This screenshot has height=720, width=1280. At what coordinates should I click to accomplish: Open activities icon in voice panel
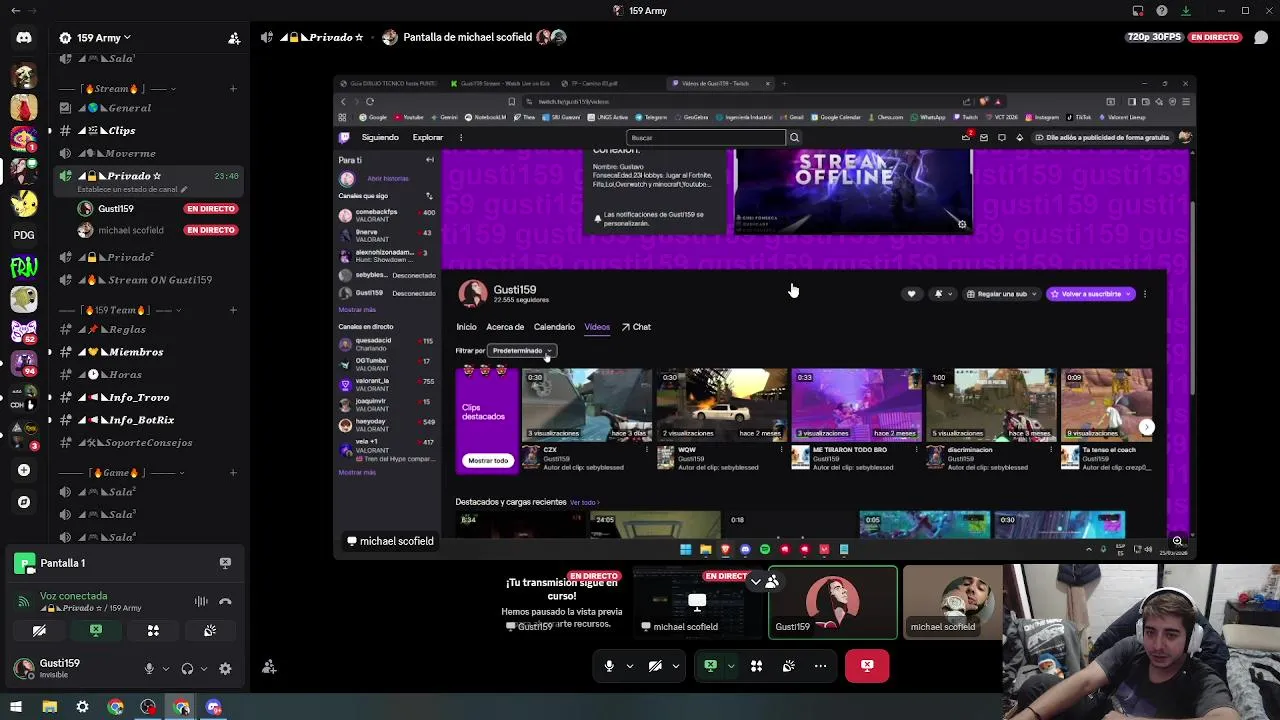click(153, 631)
